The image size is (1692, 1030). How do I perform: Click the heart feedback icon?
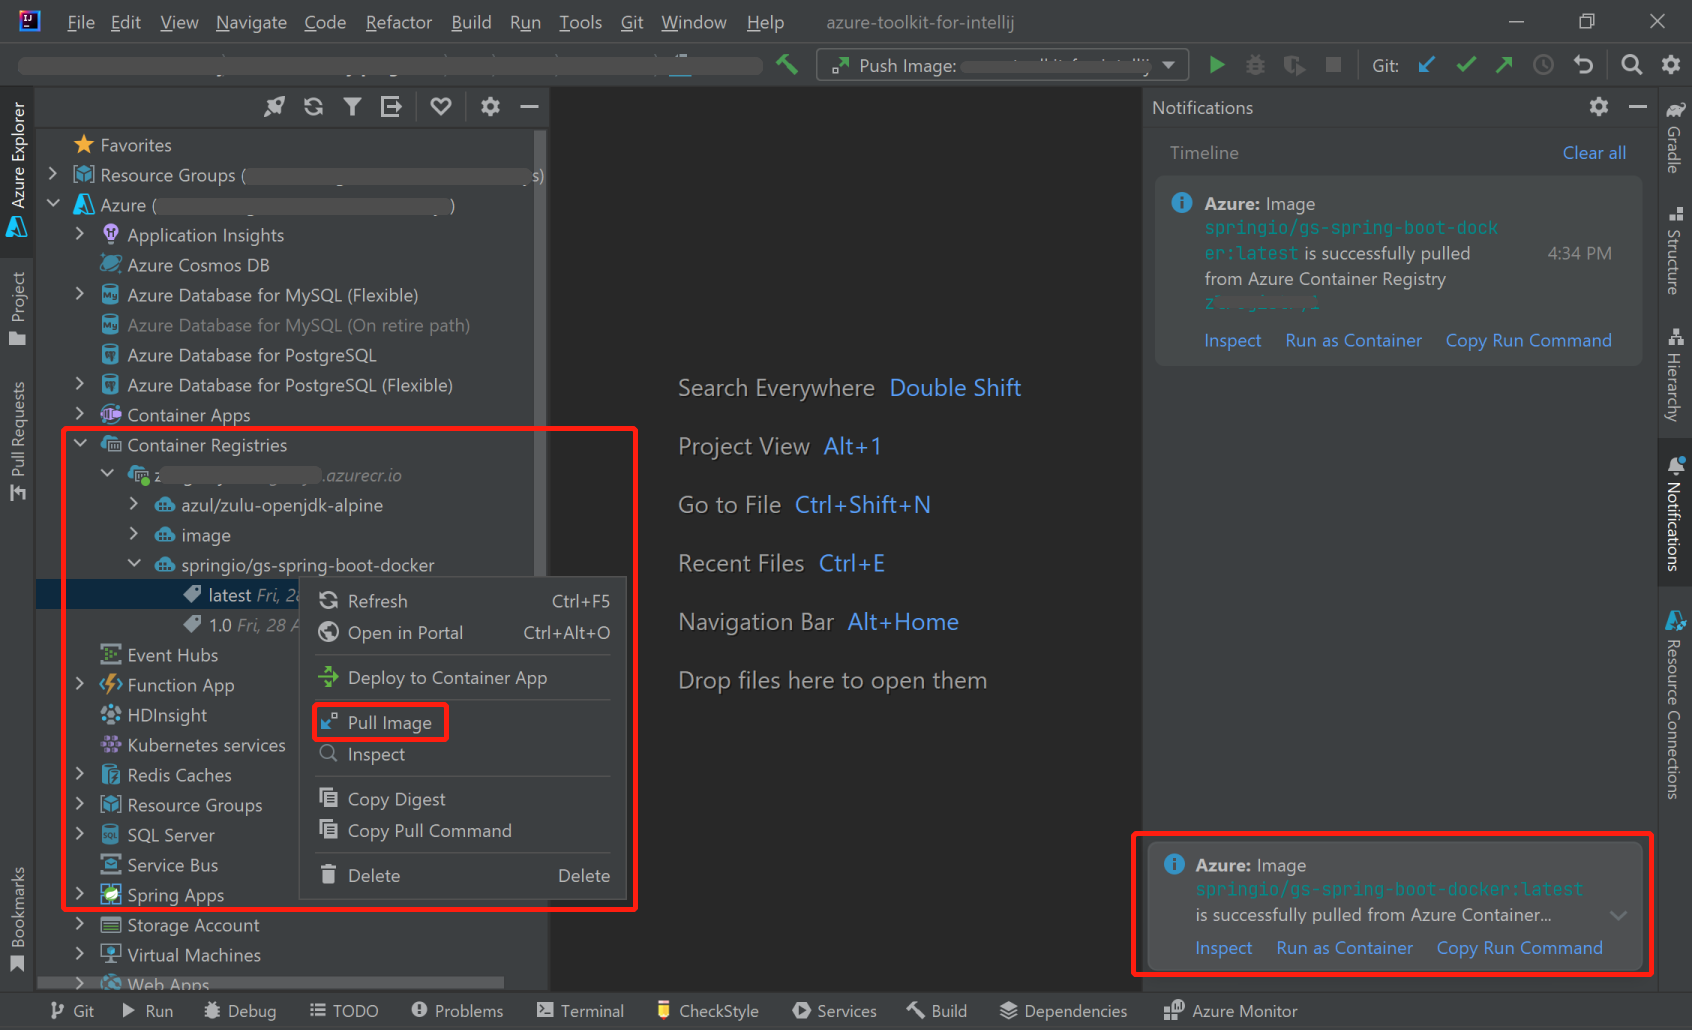pyautogui.click(x=441, y=107)
